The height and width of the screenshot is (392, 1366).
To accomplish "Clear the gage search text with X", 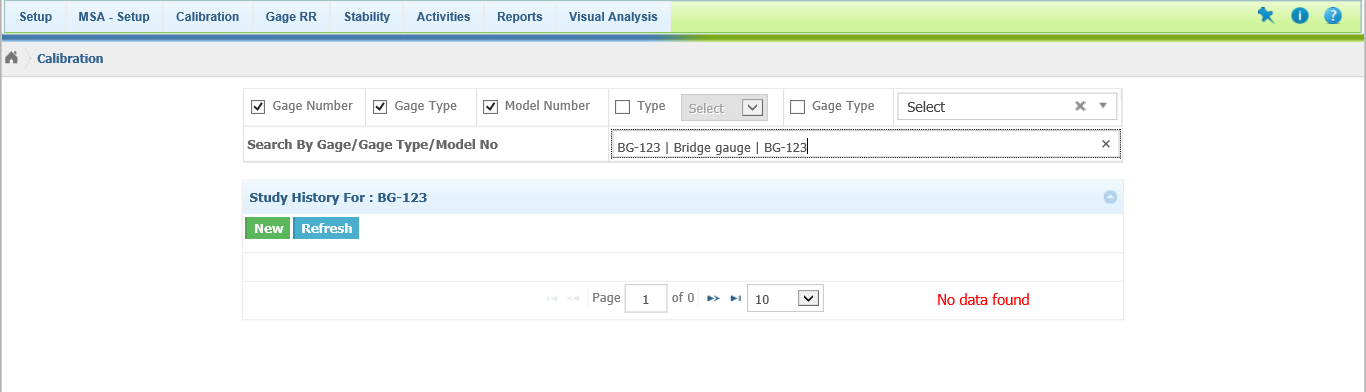I will 1106,144.
